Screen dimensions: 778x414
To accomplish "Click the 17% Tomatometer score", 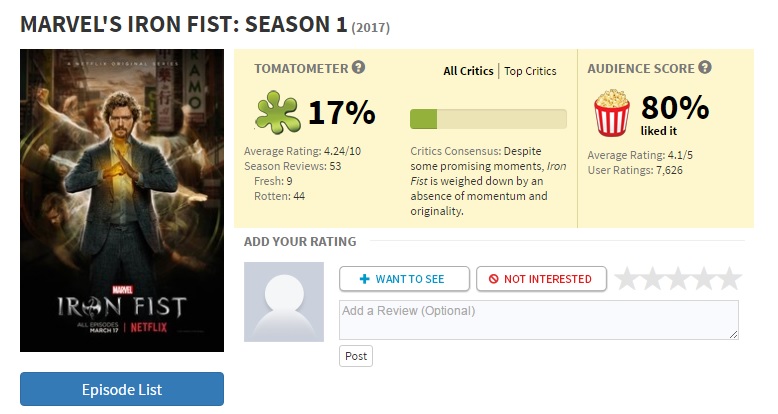I will pos(341,112).
